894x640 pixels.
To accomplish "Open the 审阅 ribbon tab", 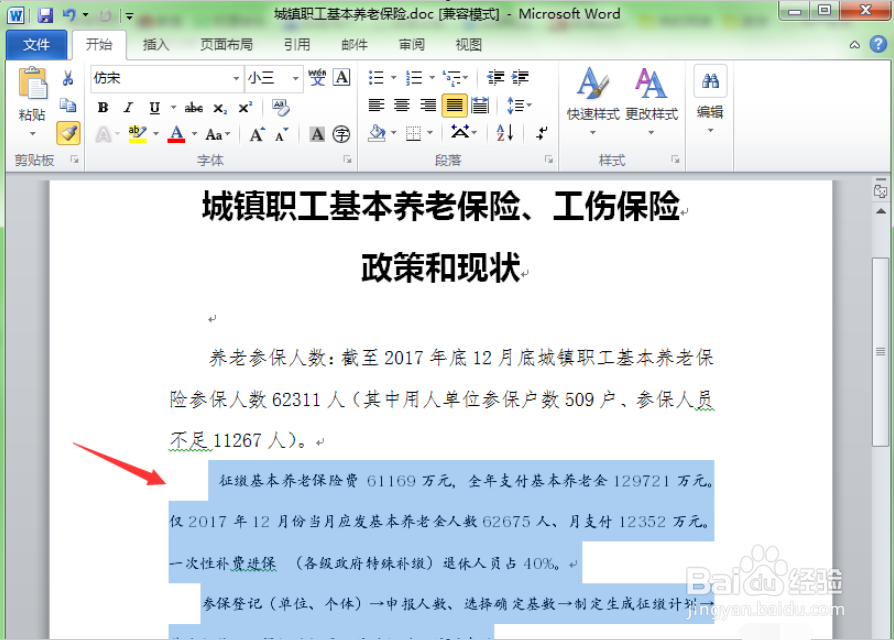I will 412,44.
